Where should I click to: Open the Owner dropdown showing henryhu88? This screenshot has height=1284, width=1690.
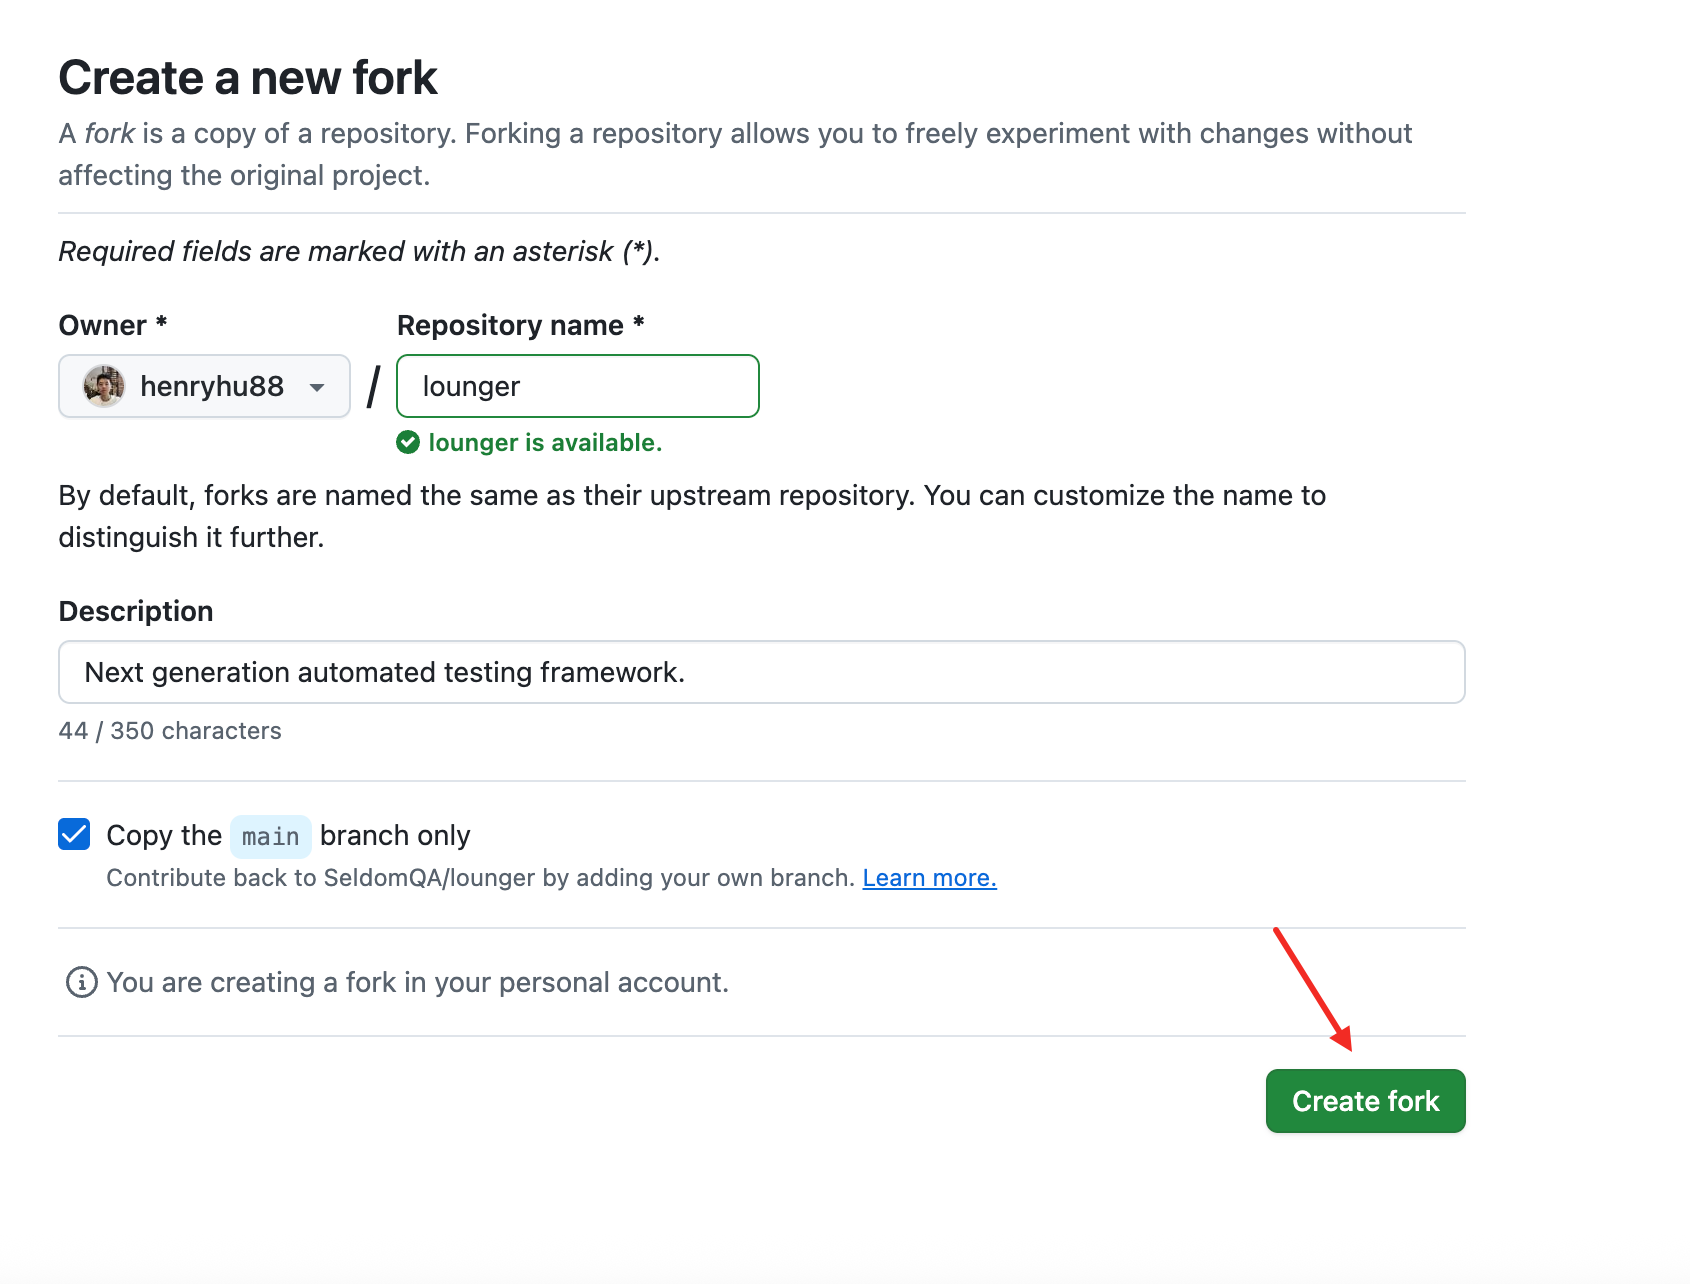click(x=204, y=386)
